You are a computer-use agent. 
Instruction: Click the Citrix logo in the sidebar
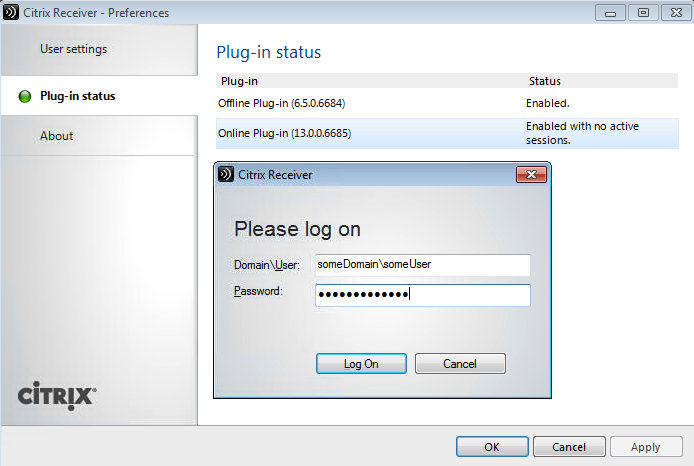[57, 395]
